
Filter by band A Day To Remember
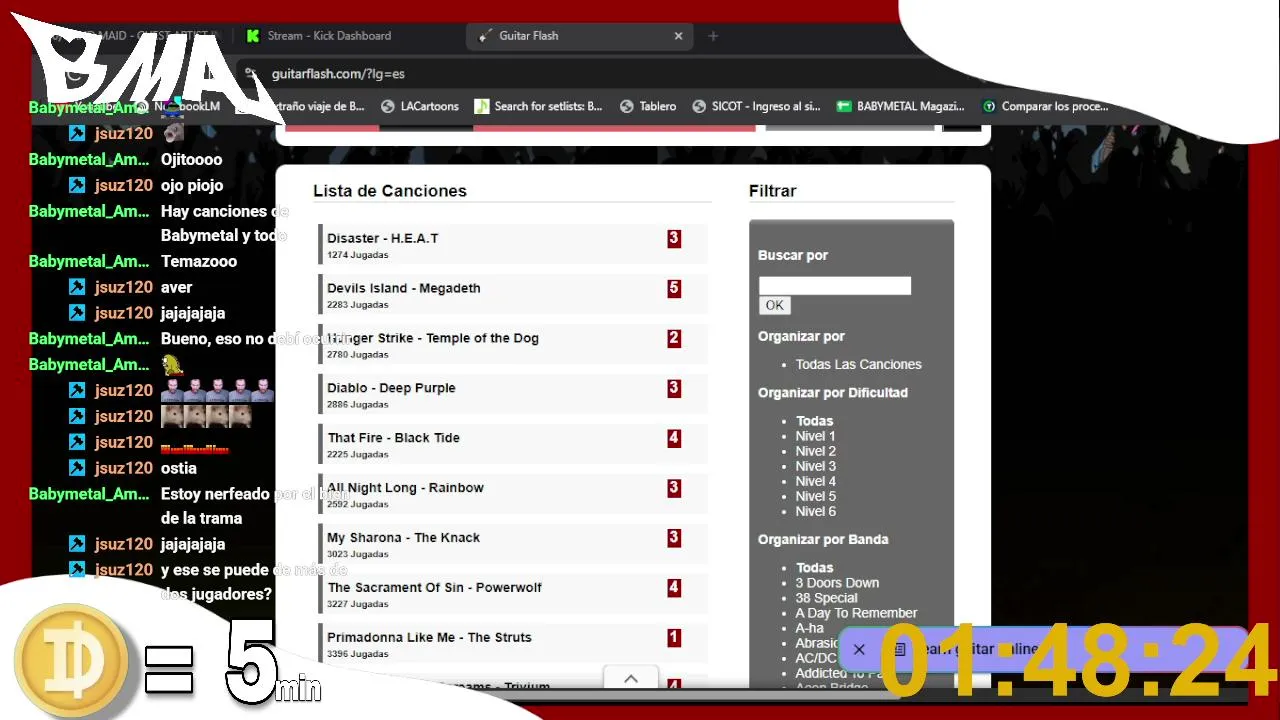tap(857, 613)
